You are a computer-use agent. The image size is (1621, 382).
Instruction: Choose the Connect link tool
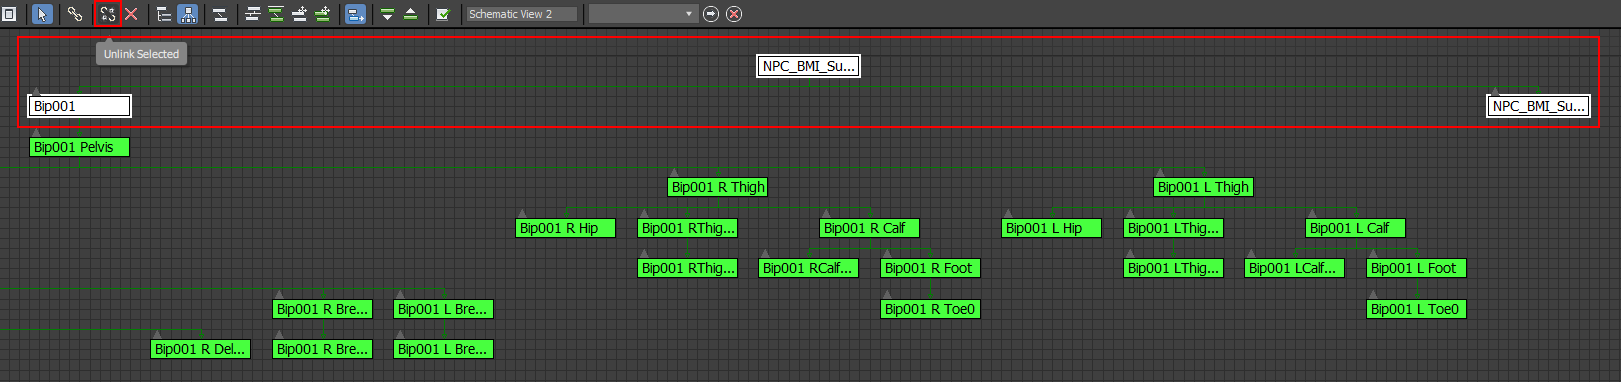75,14
